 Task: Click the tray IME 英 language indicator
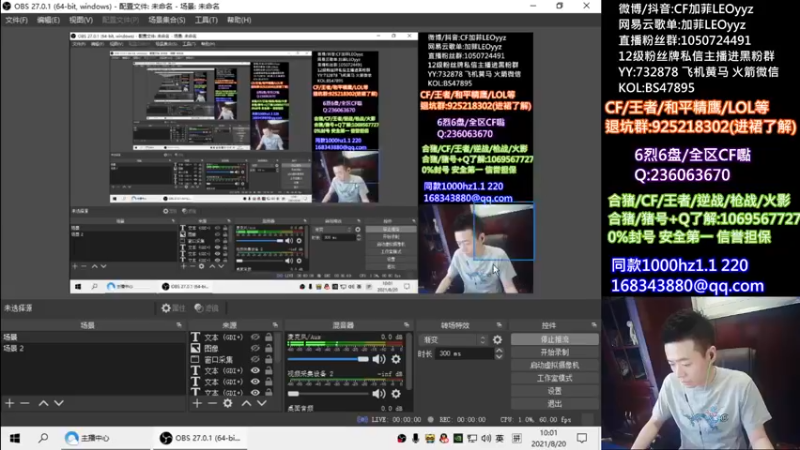[x=499, y=438]
